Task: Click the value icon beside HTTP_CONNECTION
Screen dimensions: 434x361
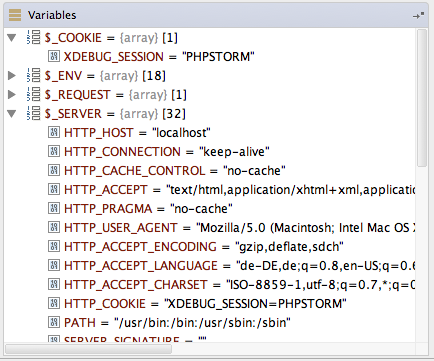Action: 54,151
